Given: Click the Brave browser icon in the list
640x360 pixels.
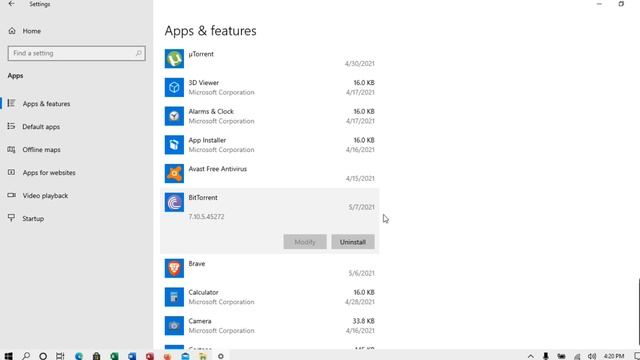Looking at the screenshot, I should point(174,268).
